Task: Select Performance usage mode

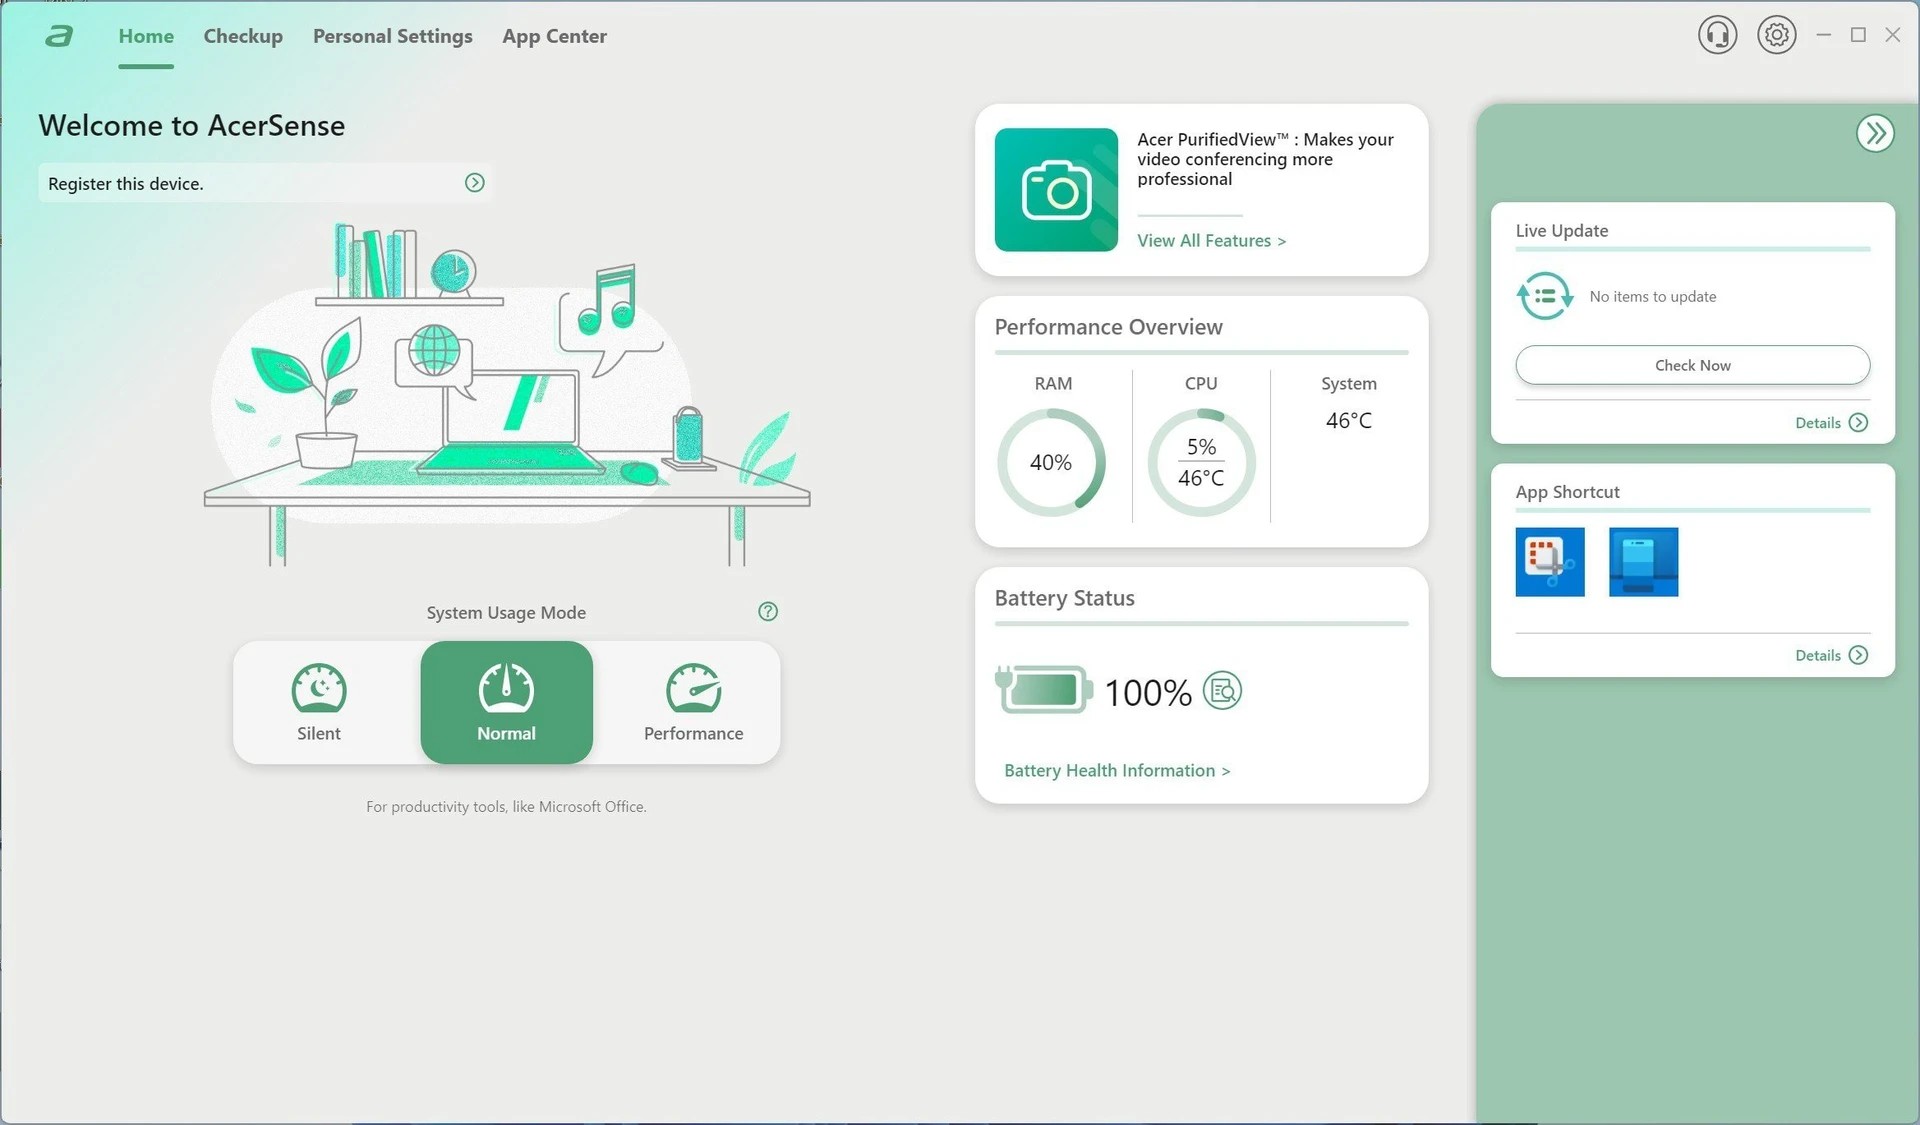Action: pos(693,702)
